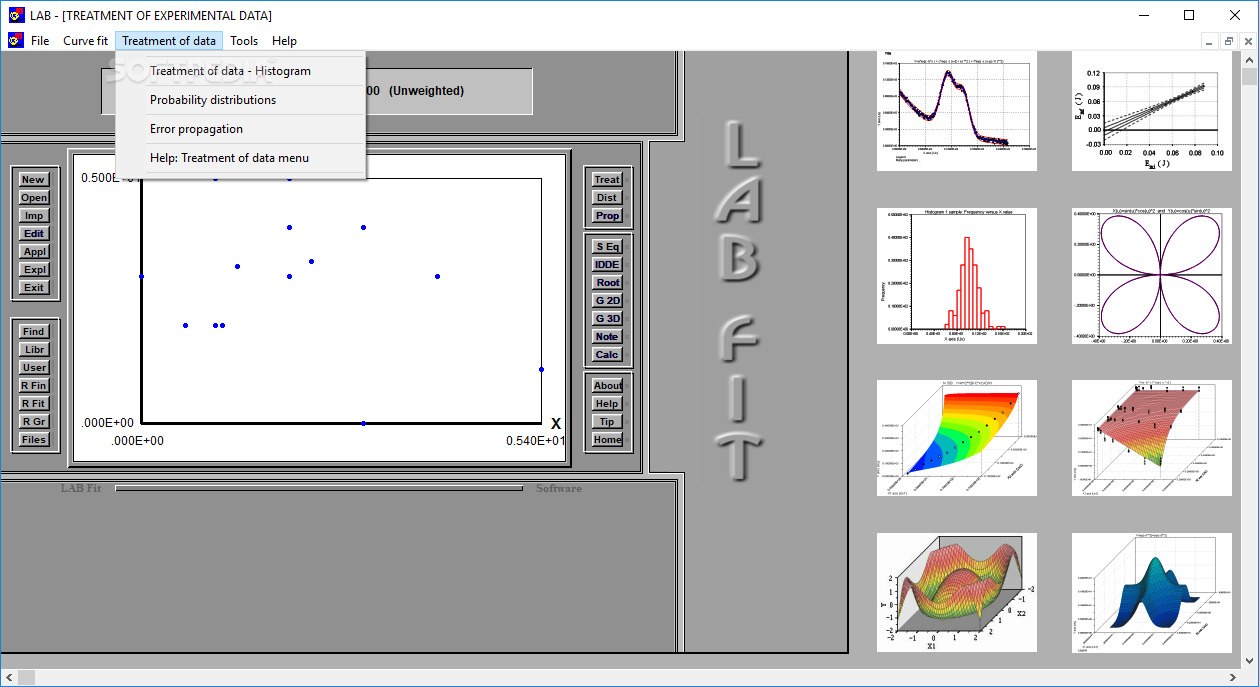
Task: Open the X1 X2 wavy surface thumbnail
Action: (956, 593)
